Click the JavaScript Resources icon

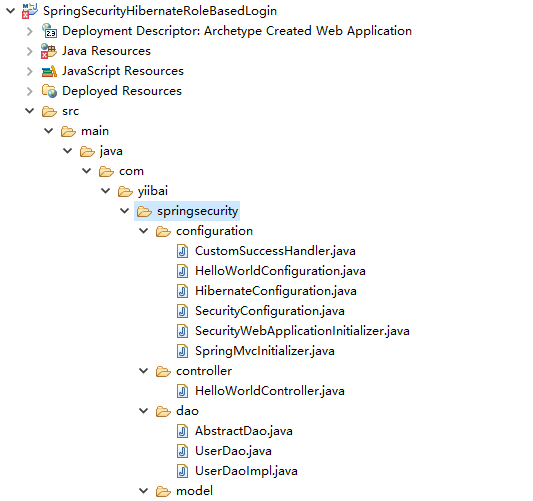[x=49, y=71]
